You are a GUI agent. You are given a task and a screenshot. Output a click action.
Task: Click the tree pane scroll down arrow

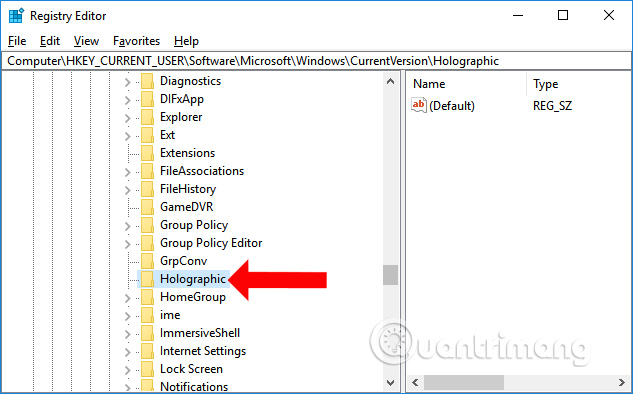390,382
